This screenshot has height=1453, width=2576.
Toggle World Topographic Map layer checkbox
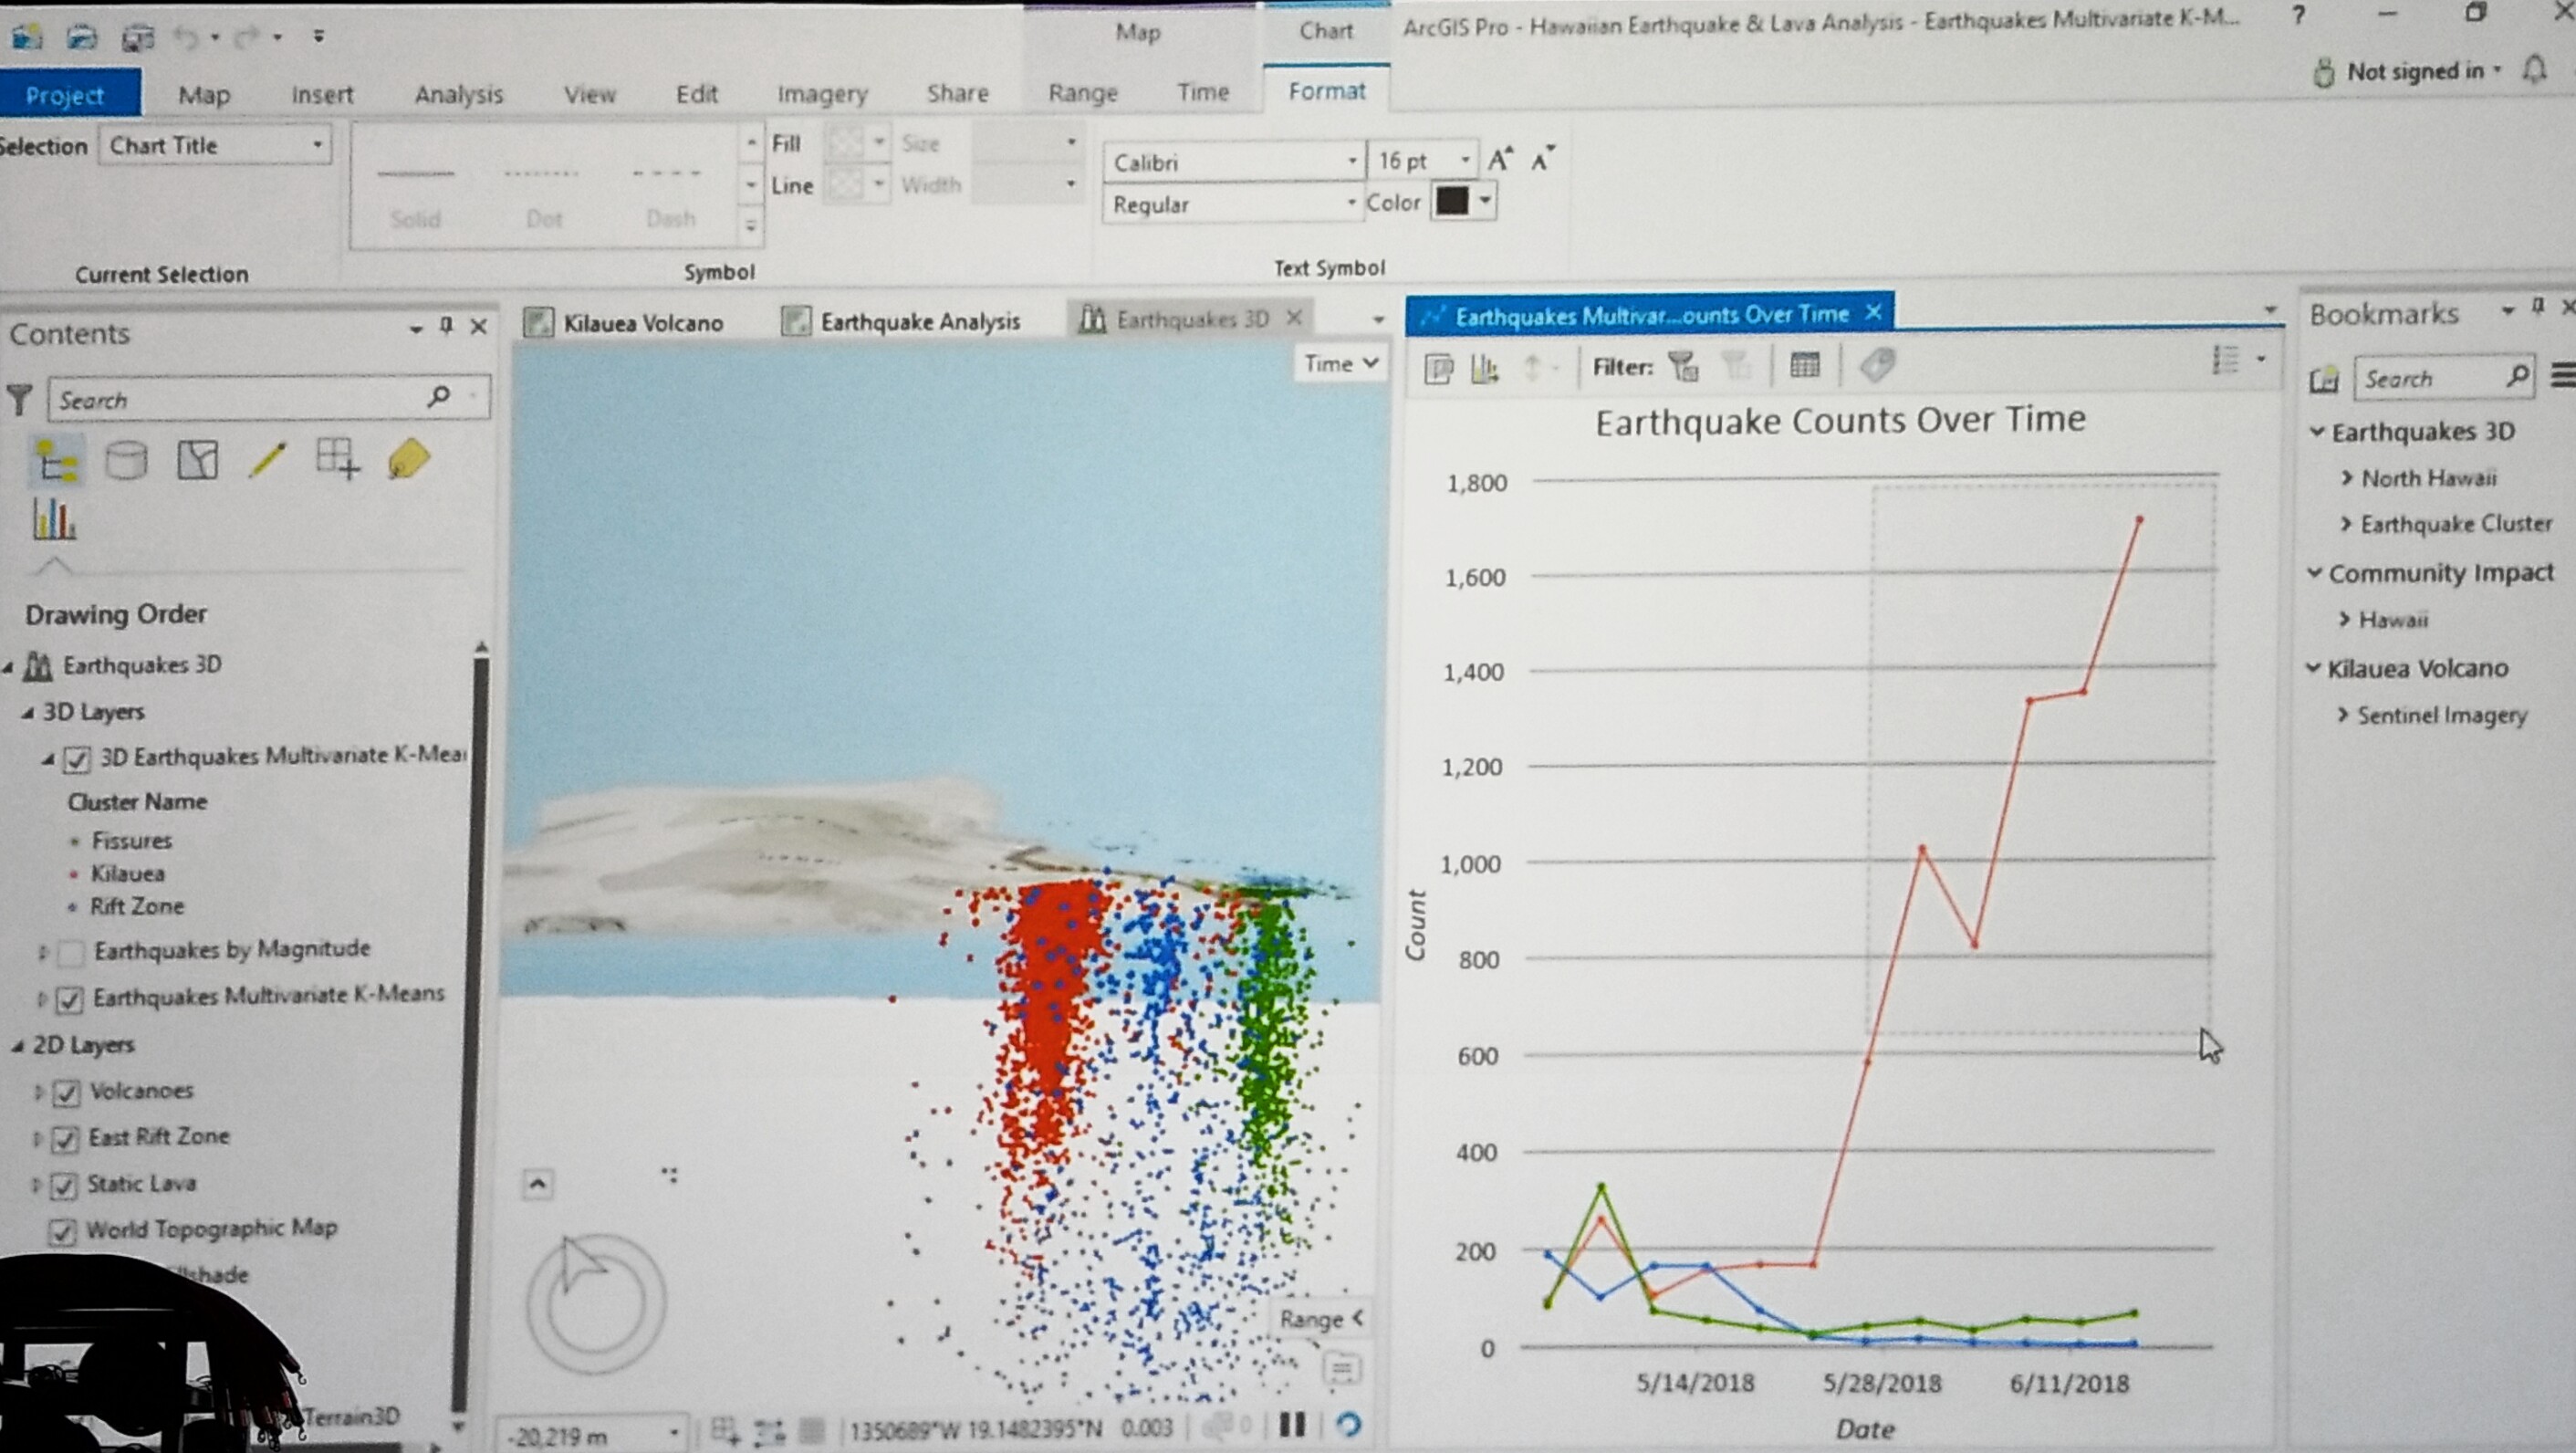63,1231
